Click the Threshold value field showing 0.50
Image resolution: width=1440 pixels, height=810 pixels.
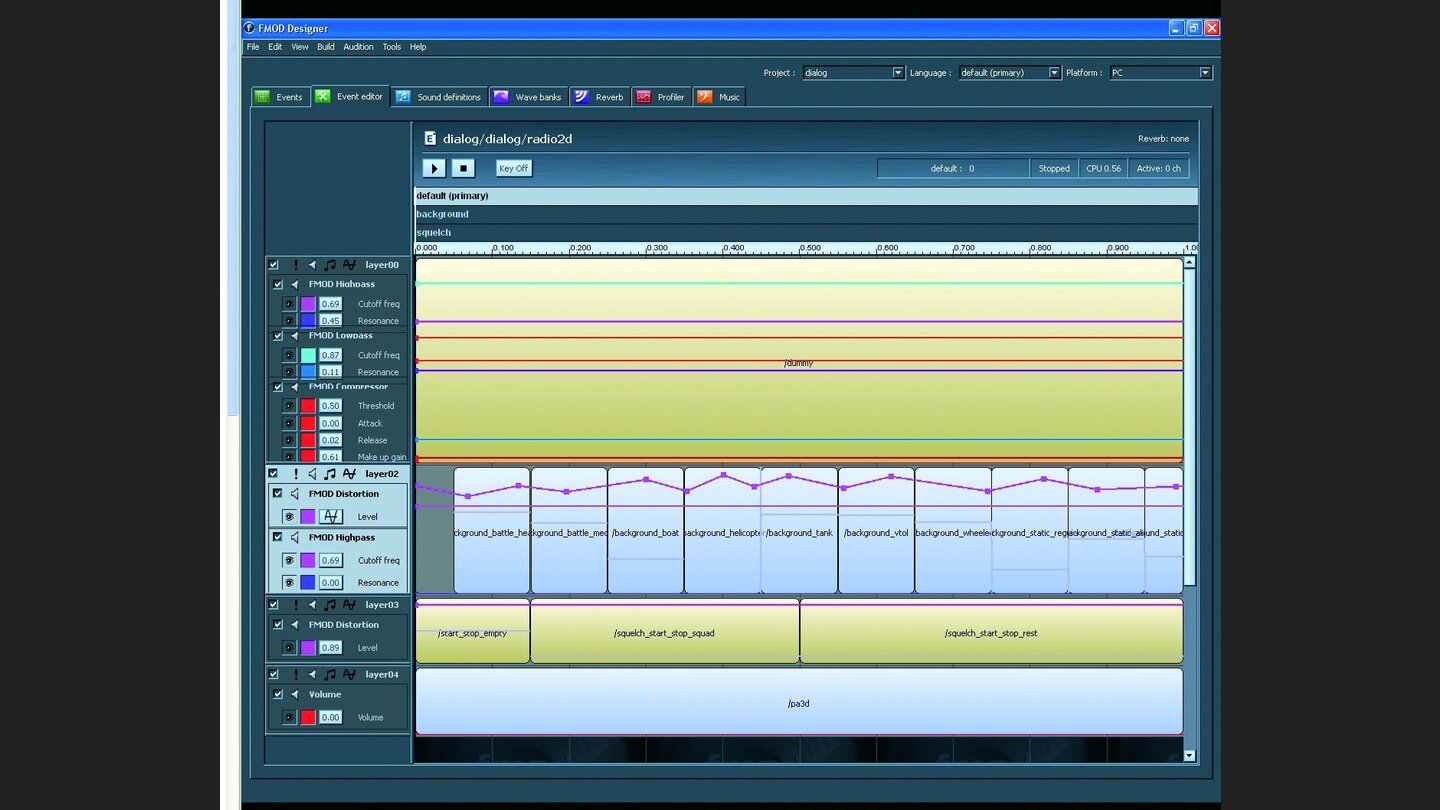pos(330,406)
